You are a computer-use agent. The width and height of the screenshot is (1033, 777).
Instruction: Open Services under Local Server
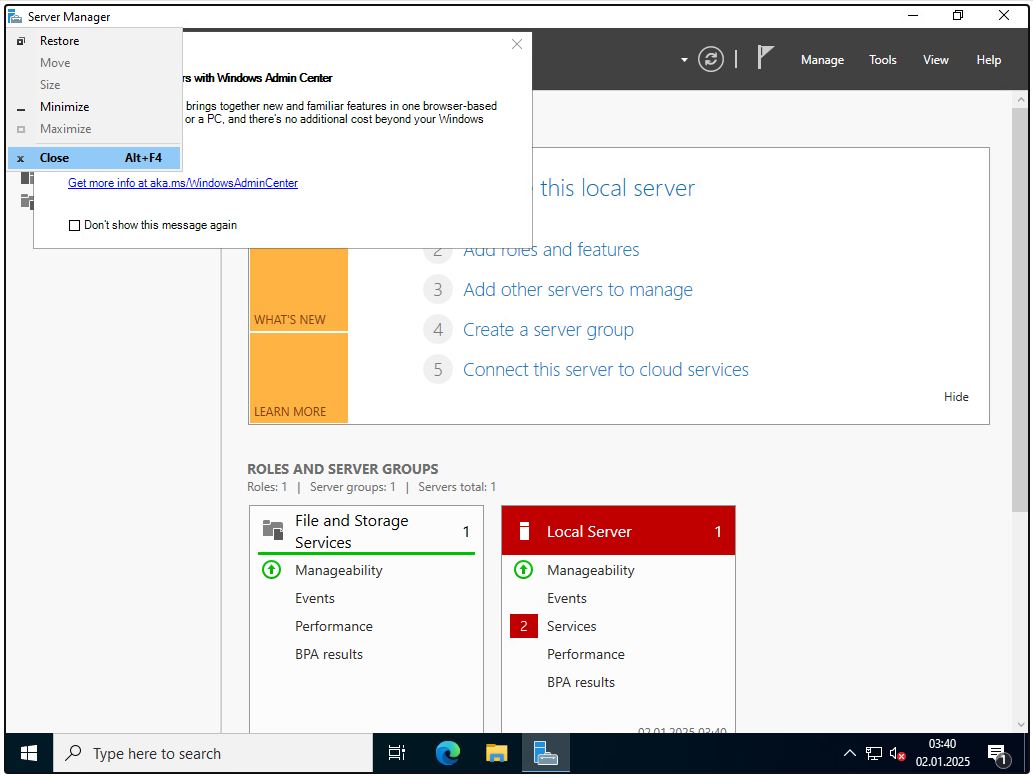click(x=571, y=627)
